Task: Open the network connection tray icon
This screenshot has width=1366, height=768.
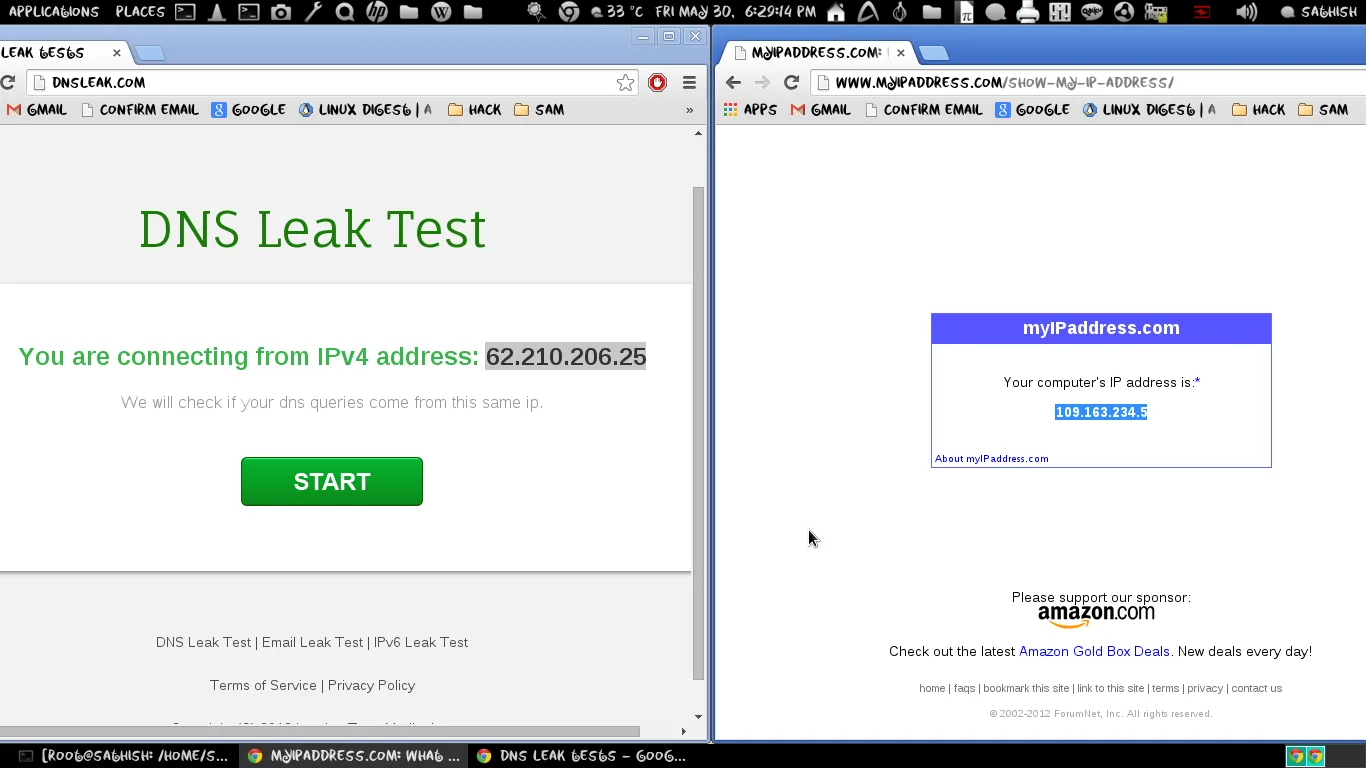Action: click(x=1156, y=12)
